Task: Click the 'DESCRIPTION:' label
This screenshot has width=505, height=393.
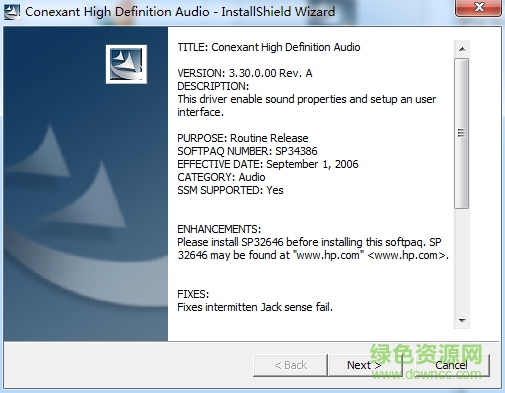Action: coord(213,86)
